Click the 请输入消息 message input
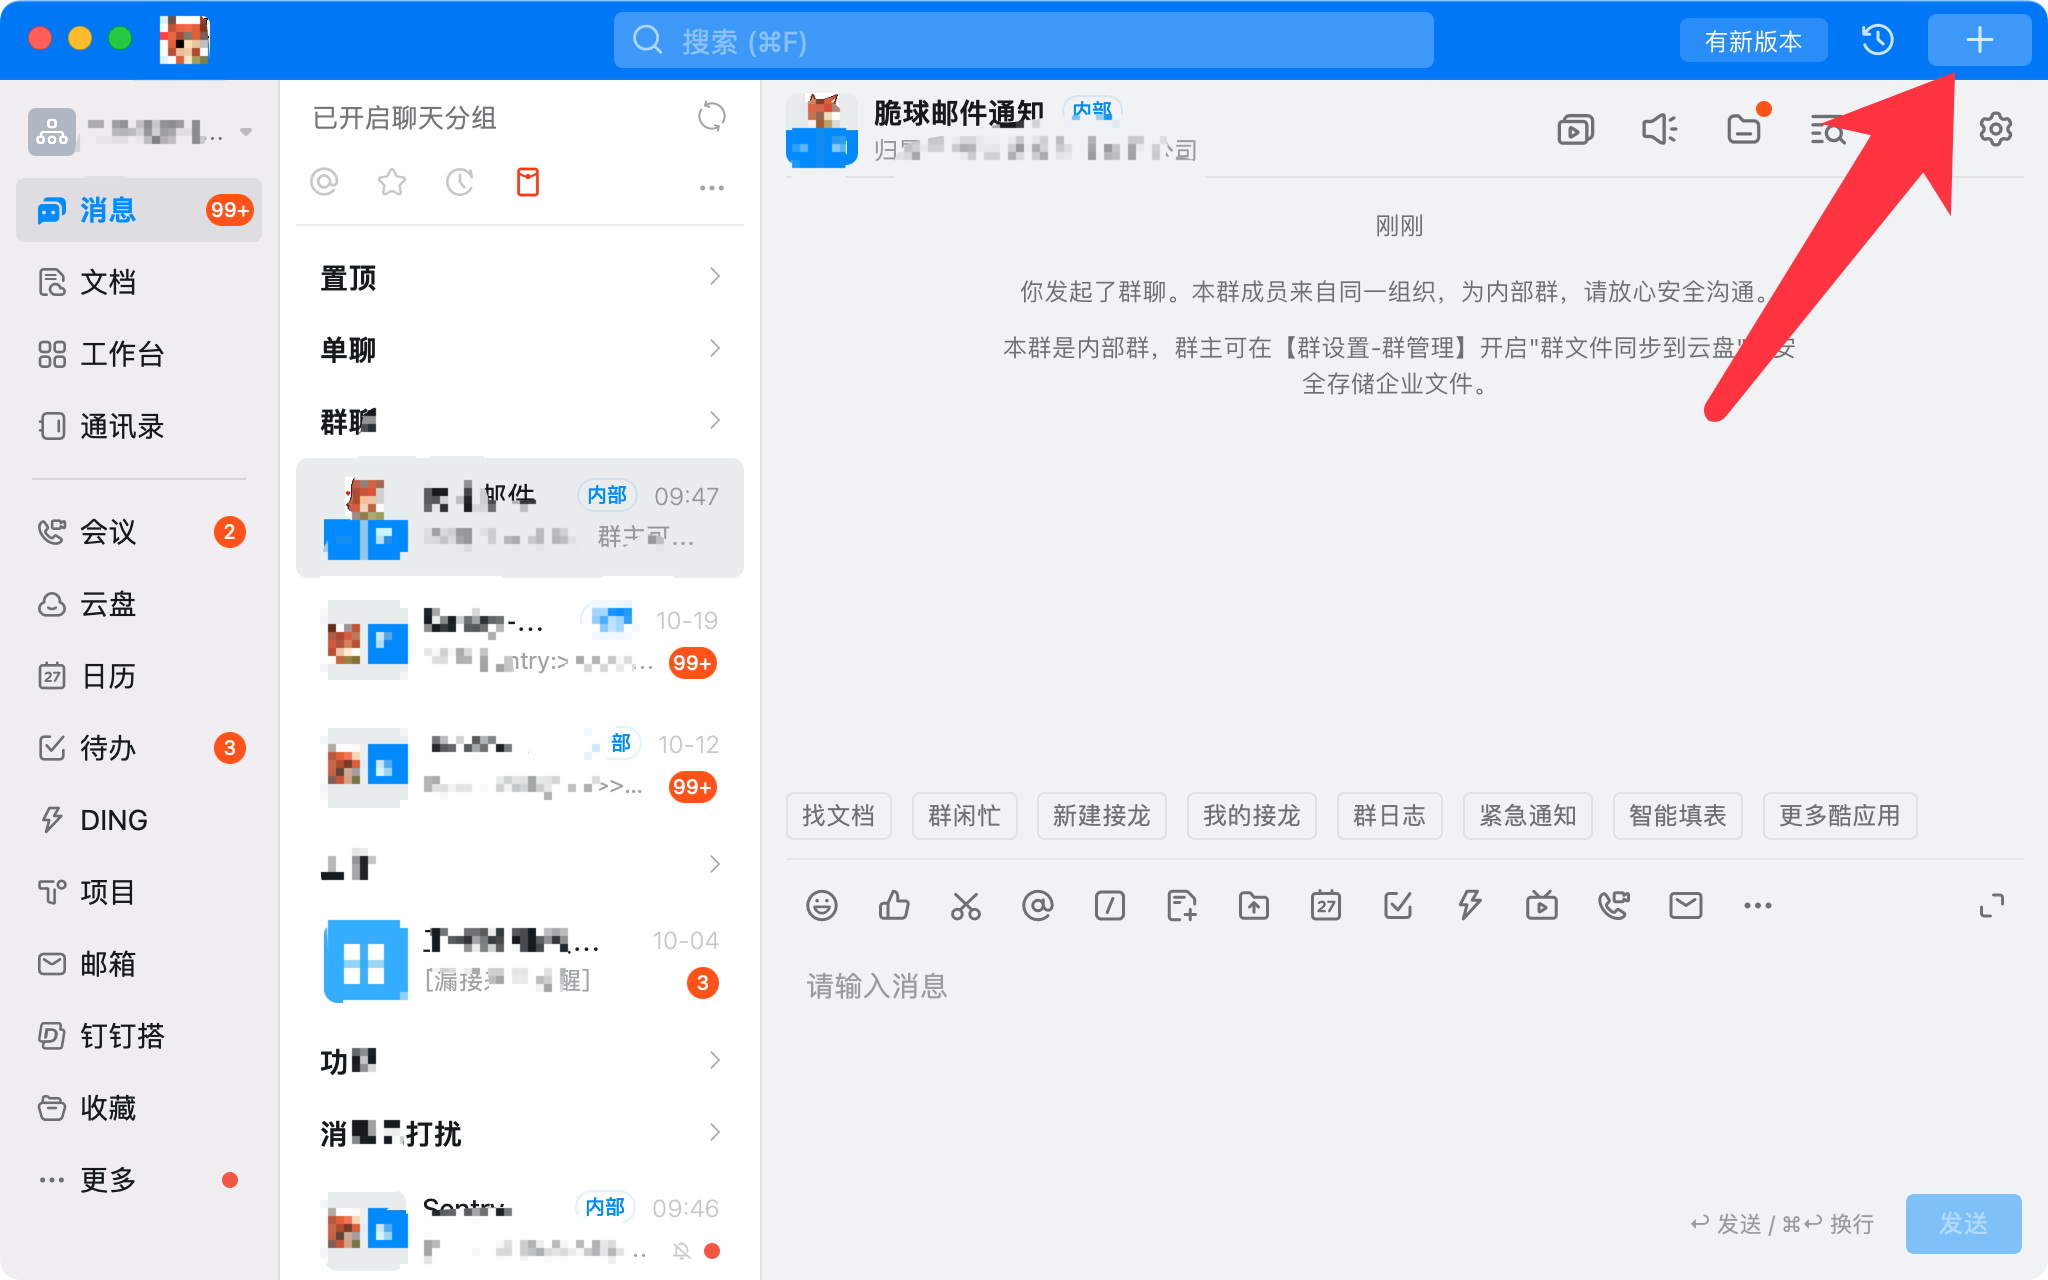Screen dimensions: 2048x1280 [1404, 1060]
